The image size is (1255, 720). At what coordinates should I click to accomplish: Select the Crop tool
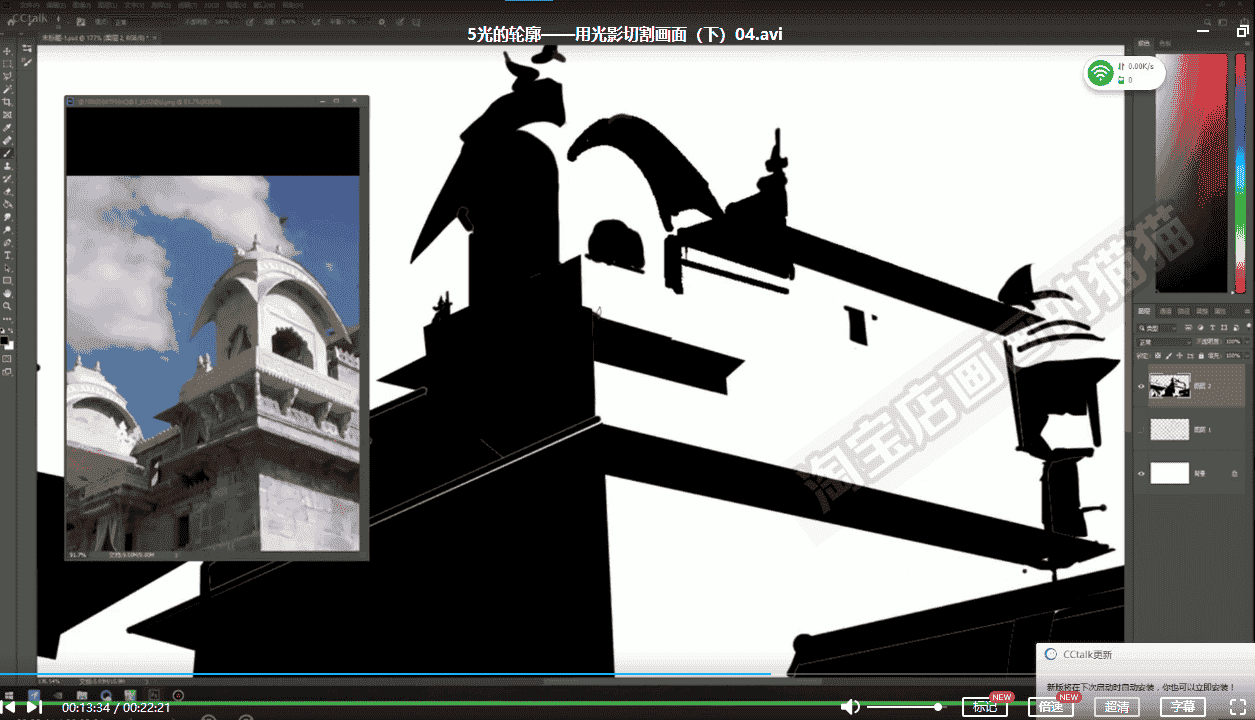(x=8, y=102)
